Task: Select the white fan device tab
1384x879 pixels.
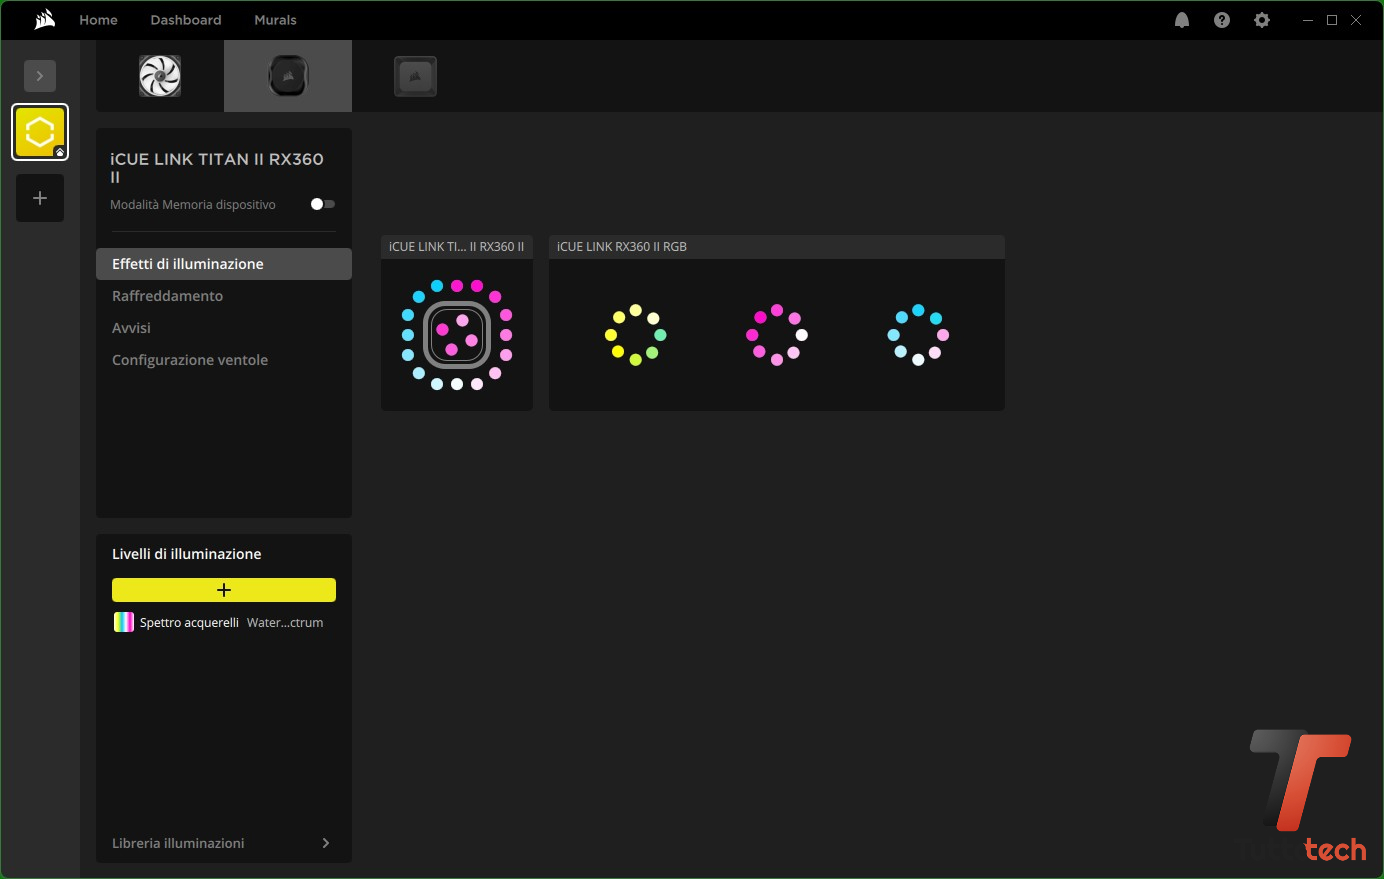Action: [160, 76]
